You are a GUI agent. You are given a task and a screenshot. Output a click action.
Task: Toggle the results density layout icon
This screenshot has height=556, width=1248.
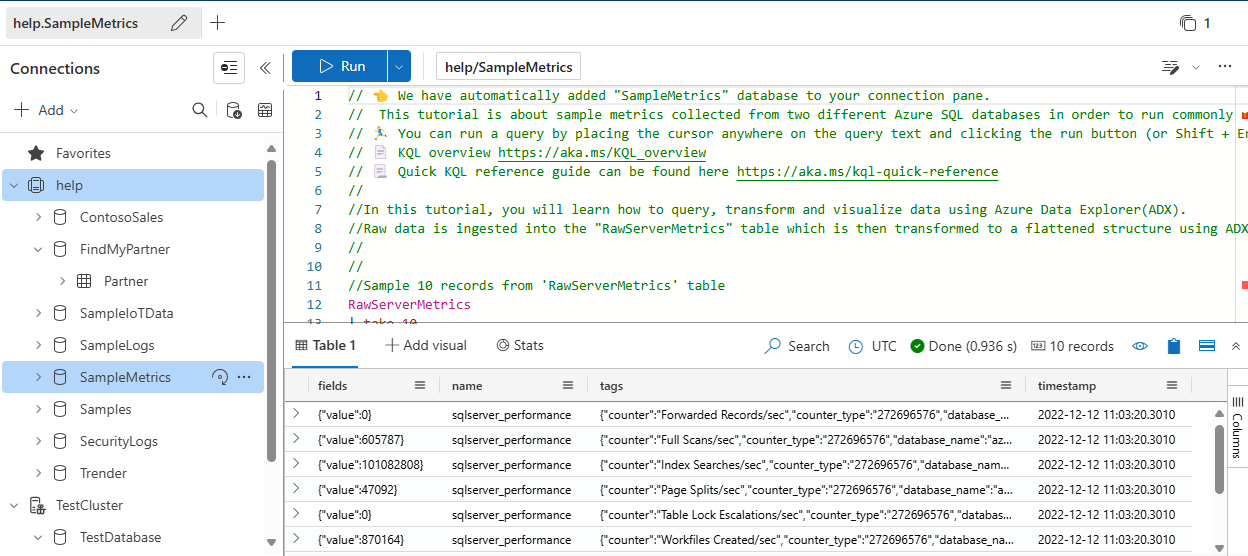coord(1206,346)
